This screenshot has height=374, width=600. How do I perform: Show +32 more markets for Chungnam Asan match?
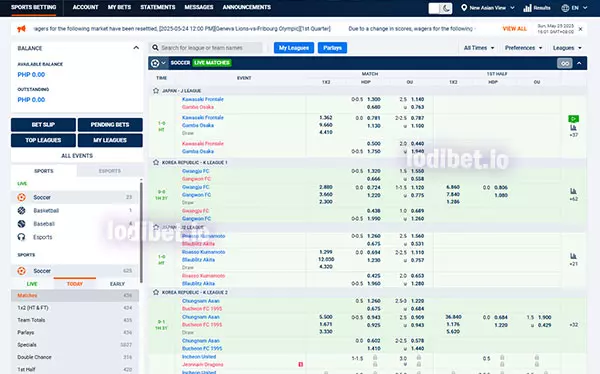click(574, 325)
